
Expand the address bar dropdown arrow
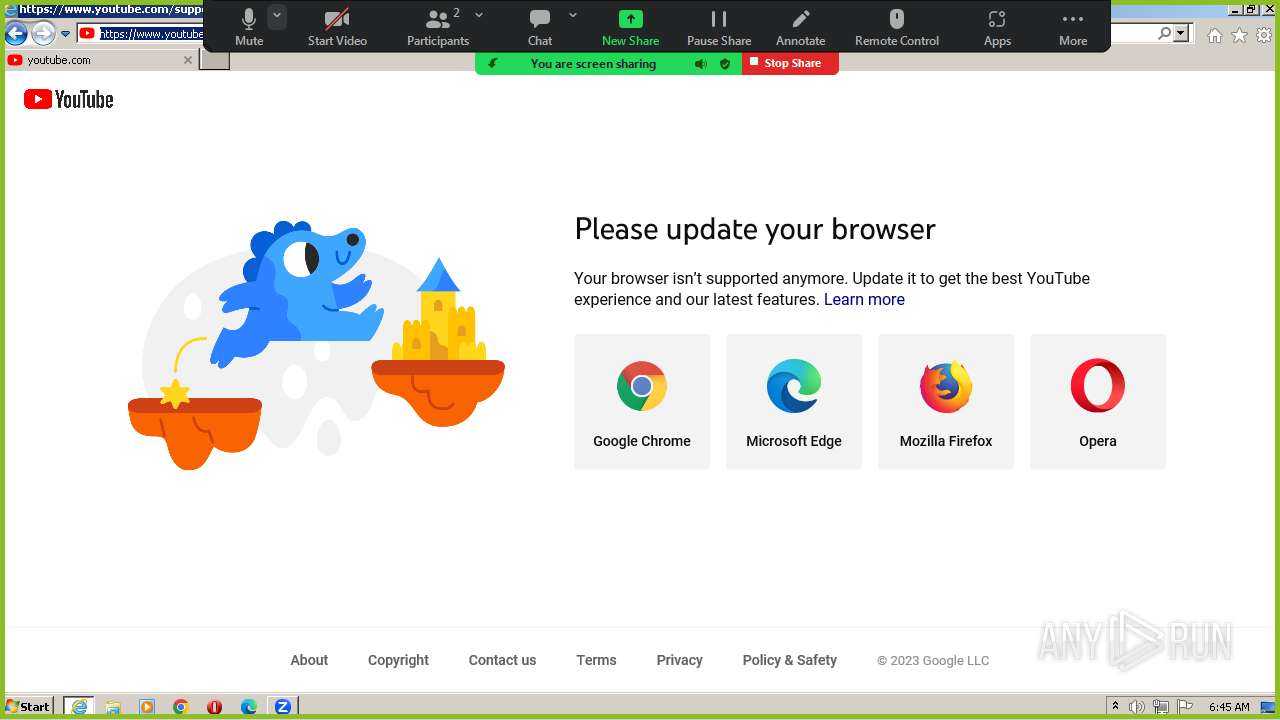[1181, 34]
